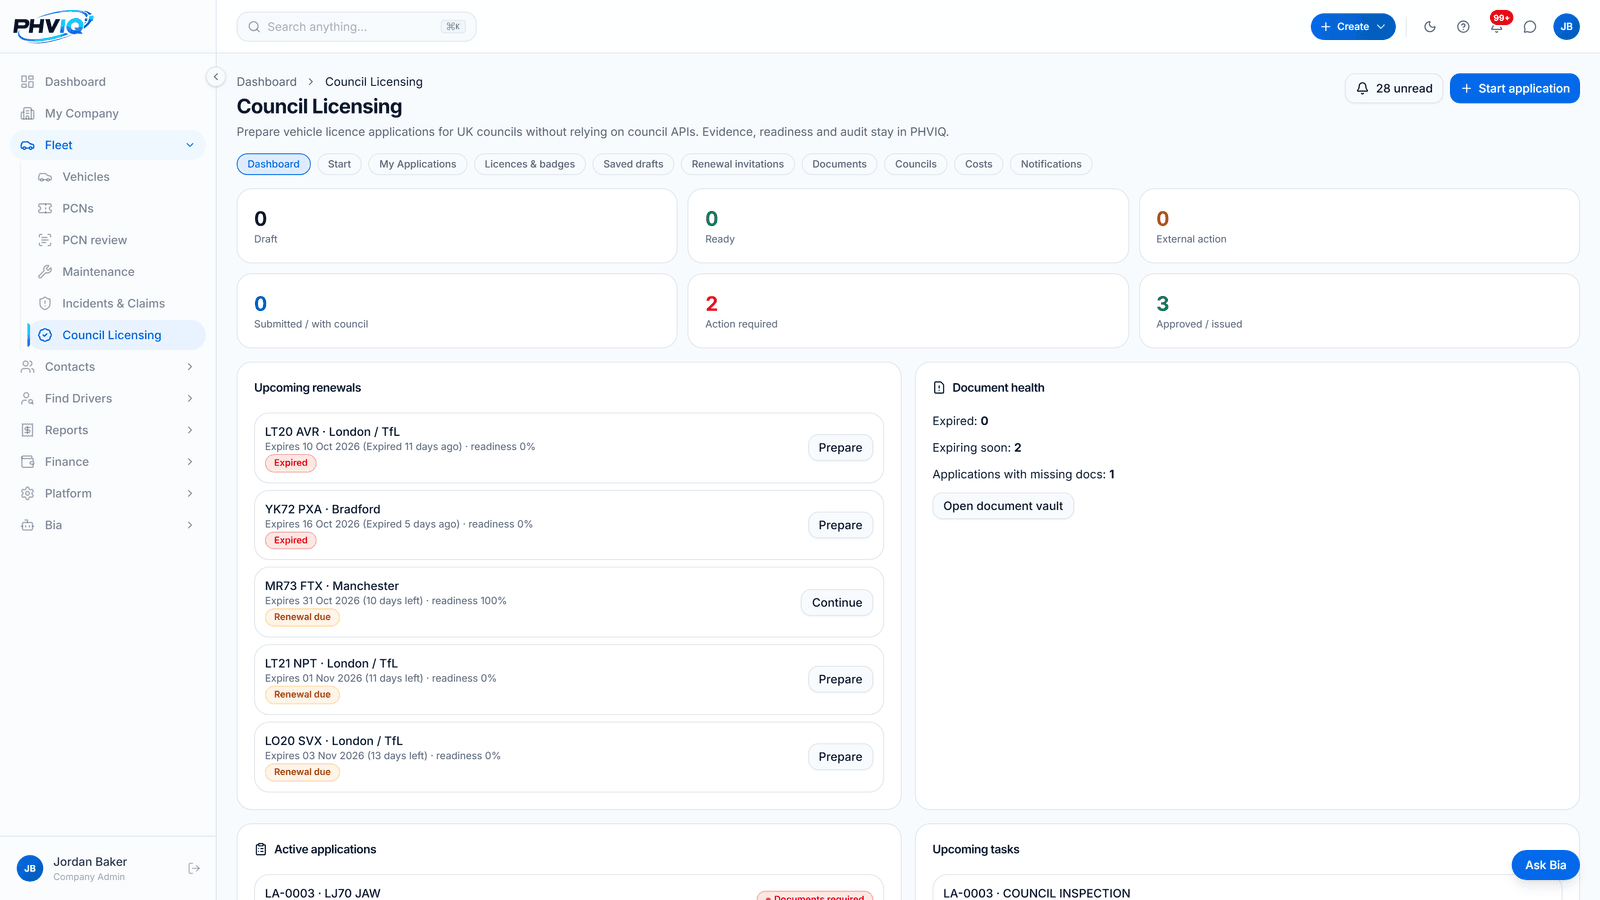The width and height of the screenshot is (1600, 900).
Task: Open Incidents & Claims under Fleet
Action: click(x=117, y=304)
